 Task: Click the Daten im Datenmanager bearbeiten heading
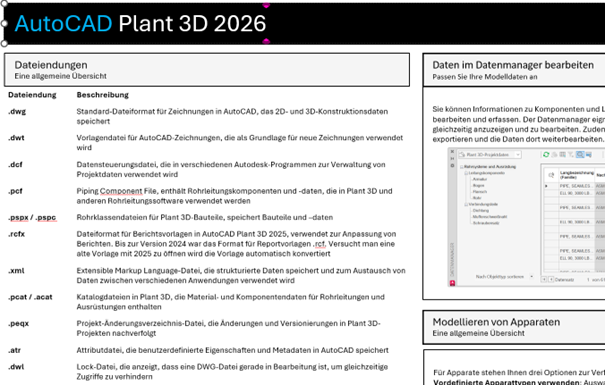[x=513, y=65]
